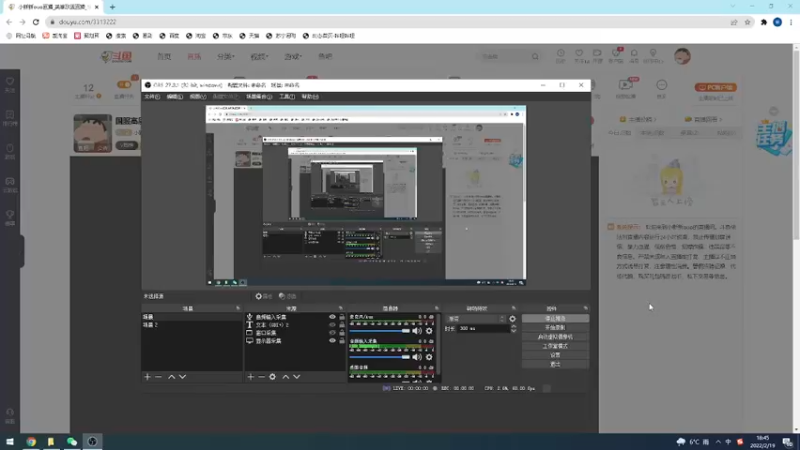Click the Douyu search input box

point(503,57)
